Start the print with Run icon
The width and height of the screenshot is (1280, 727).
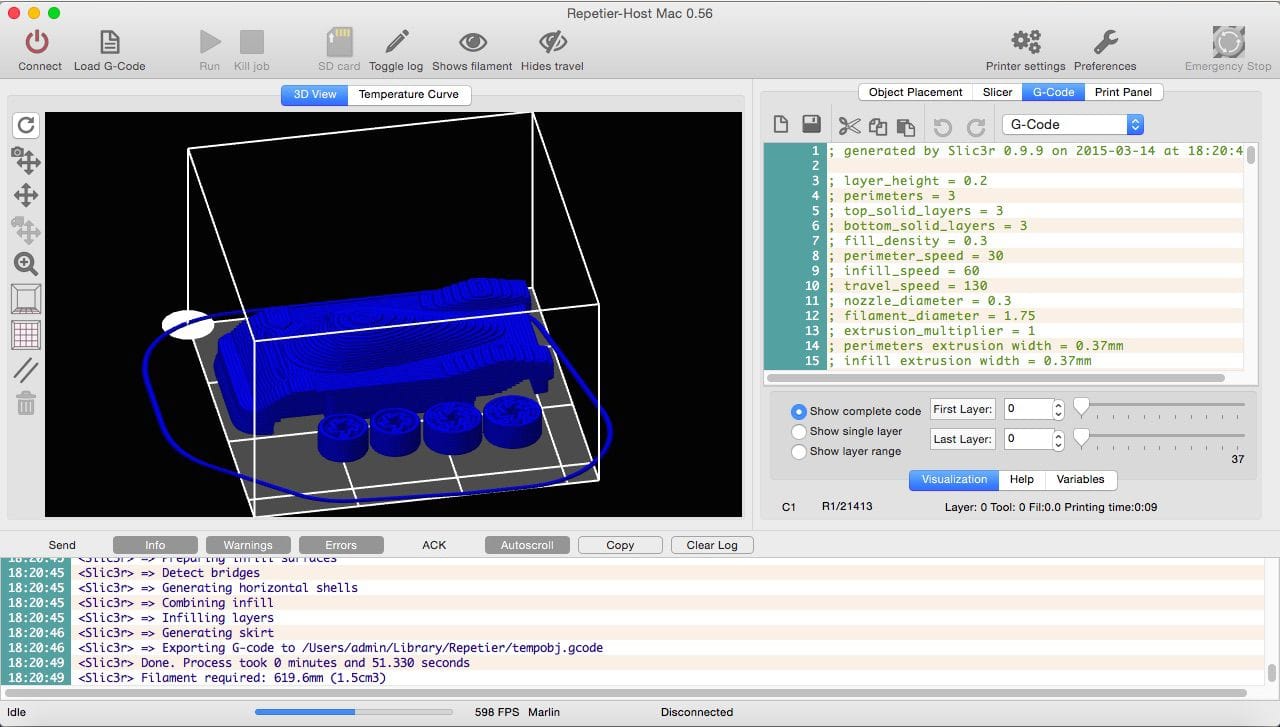pos(210,42)
